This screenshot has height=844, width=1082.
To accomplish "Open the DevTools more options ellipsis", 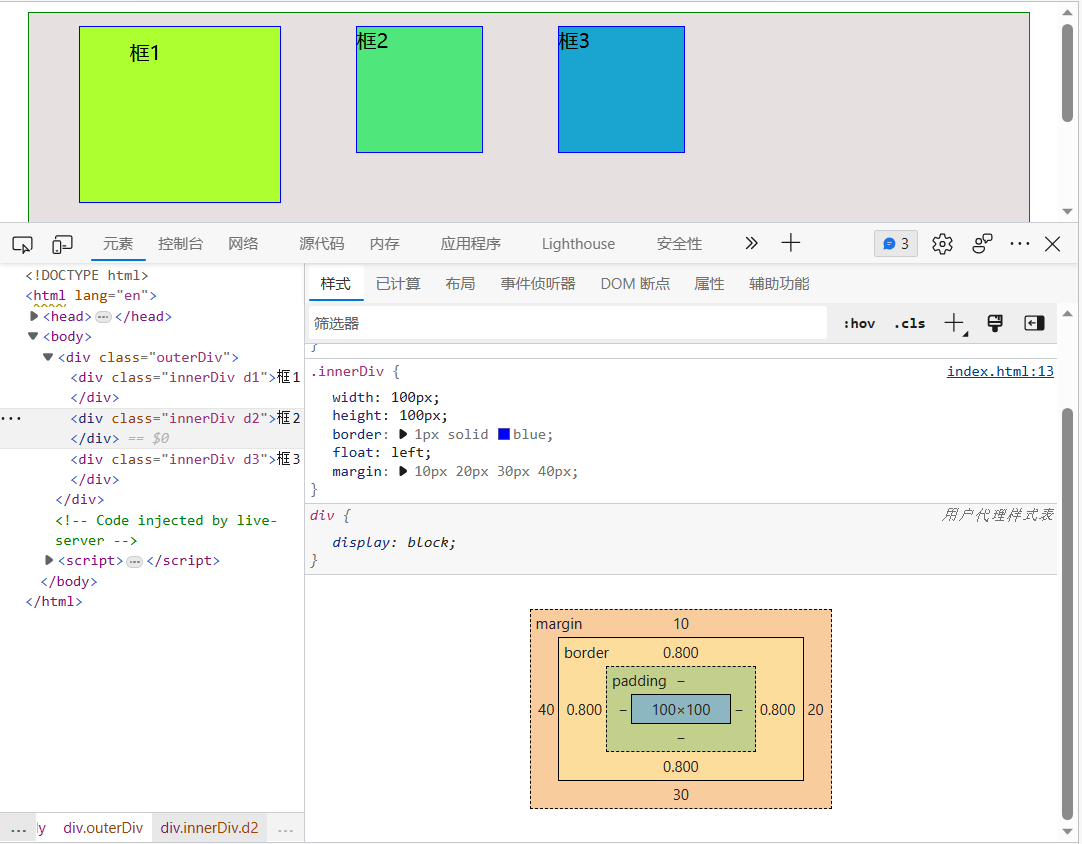I will pos(1019,244).
